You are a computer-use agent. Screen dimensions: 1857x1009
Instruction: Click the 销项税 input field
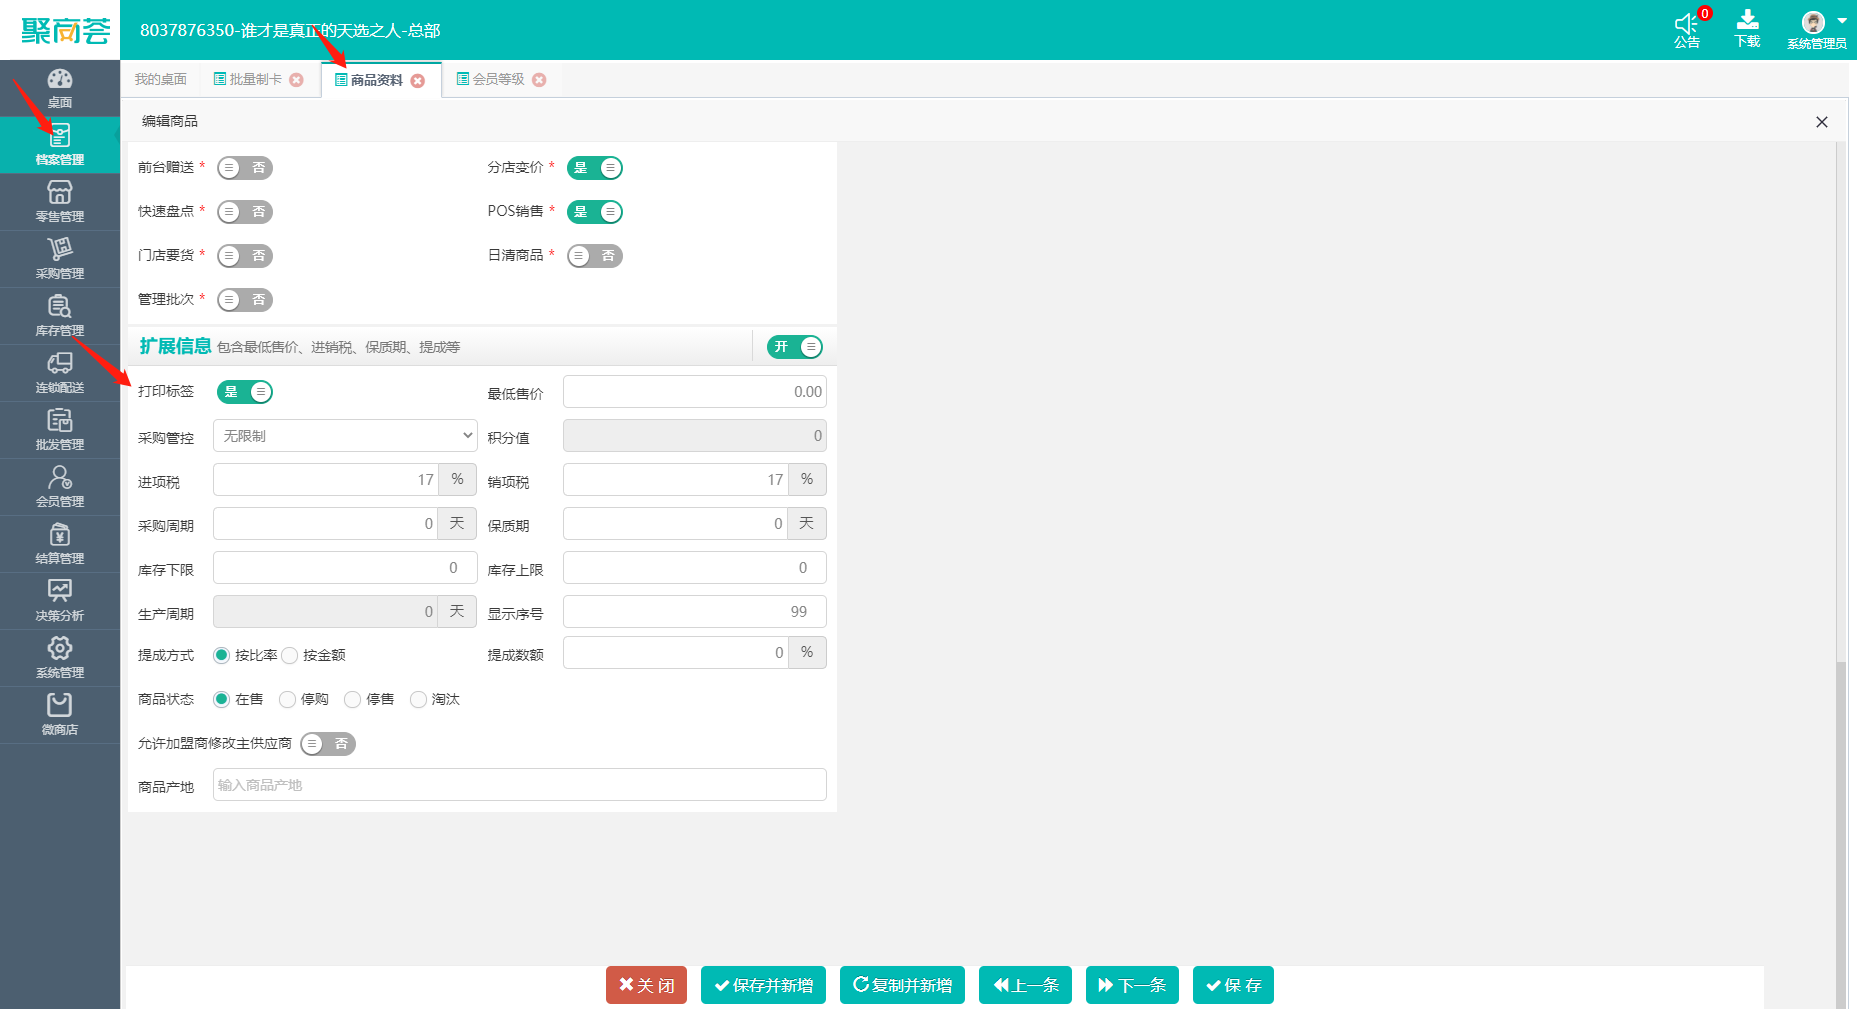click(675, 480)
